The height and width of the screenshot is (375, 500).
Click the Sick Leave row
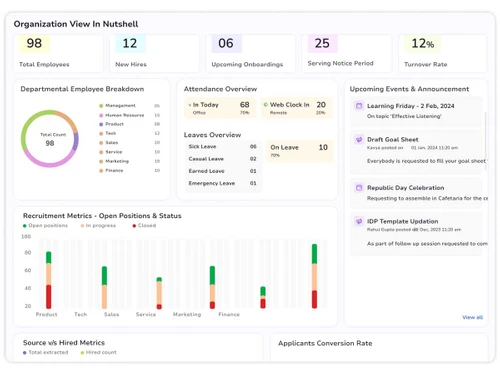click(223, 147)
